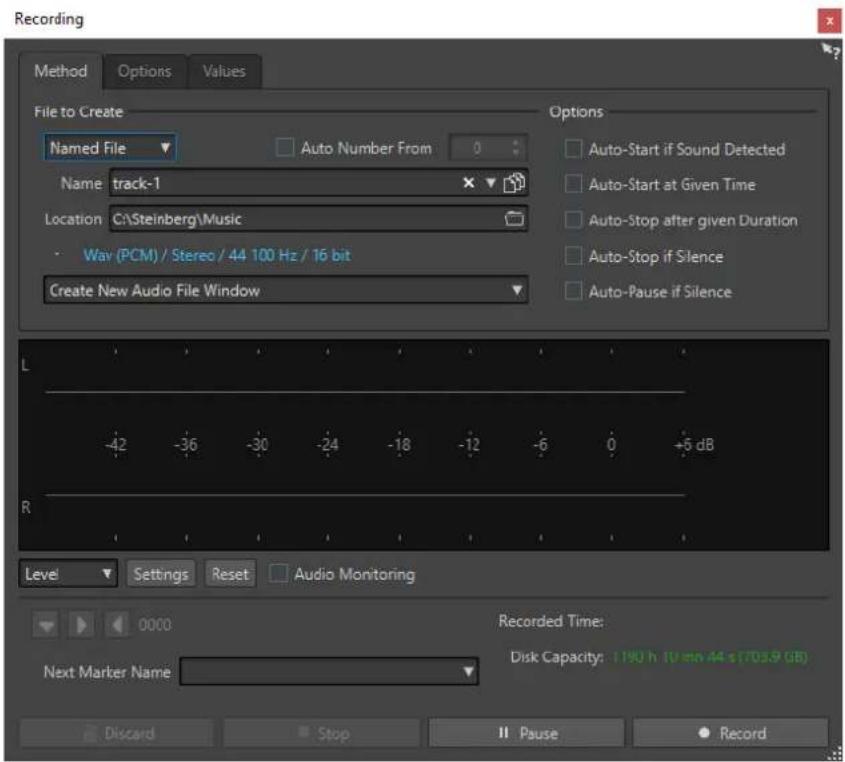845x762 pixels.
Task: Click the What's This help cursor icon
Action: pos(830,51)
